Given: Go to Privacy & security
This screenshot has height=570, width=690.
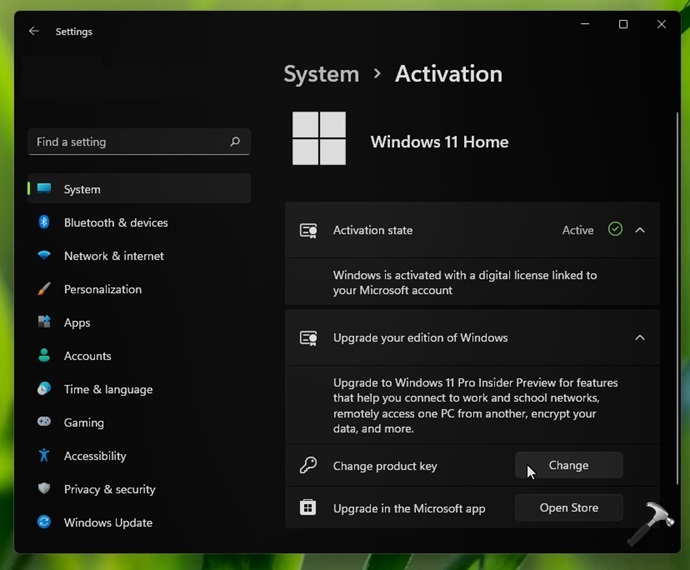Looking at the screenshot, I should tap(139, 489).
